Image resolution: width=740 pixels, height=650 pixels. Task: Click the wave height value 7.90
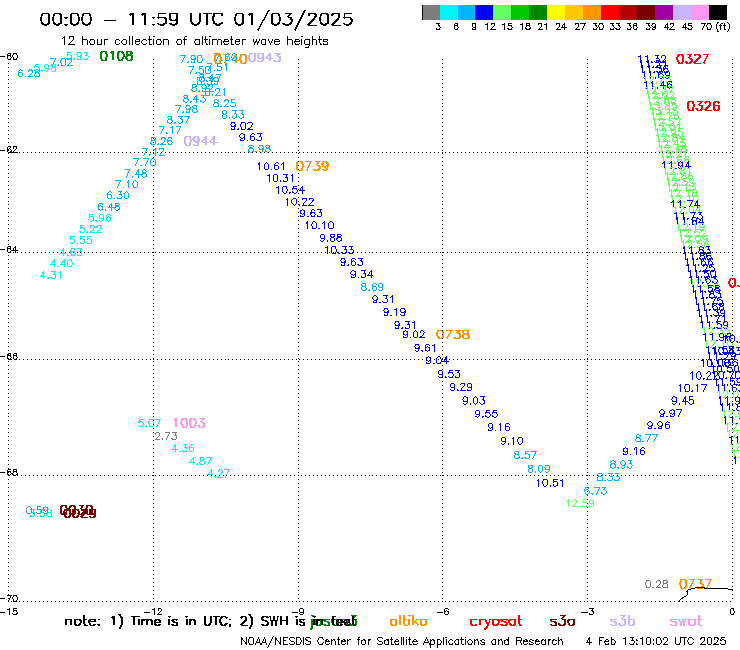[x=192, y=59]
